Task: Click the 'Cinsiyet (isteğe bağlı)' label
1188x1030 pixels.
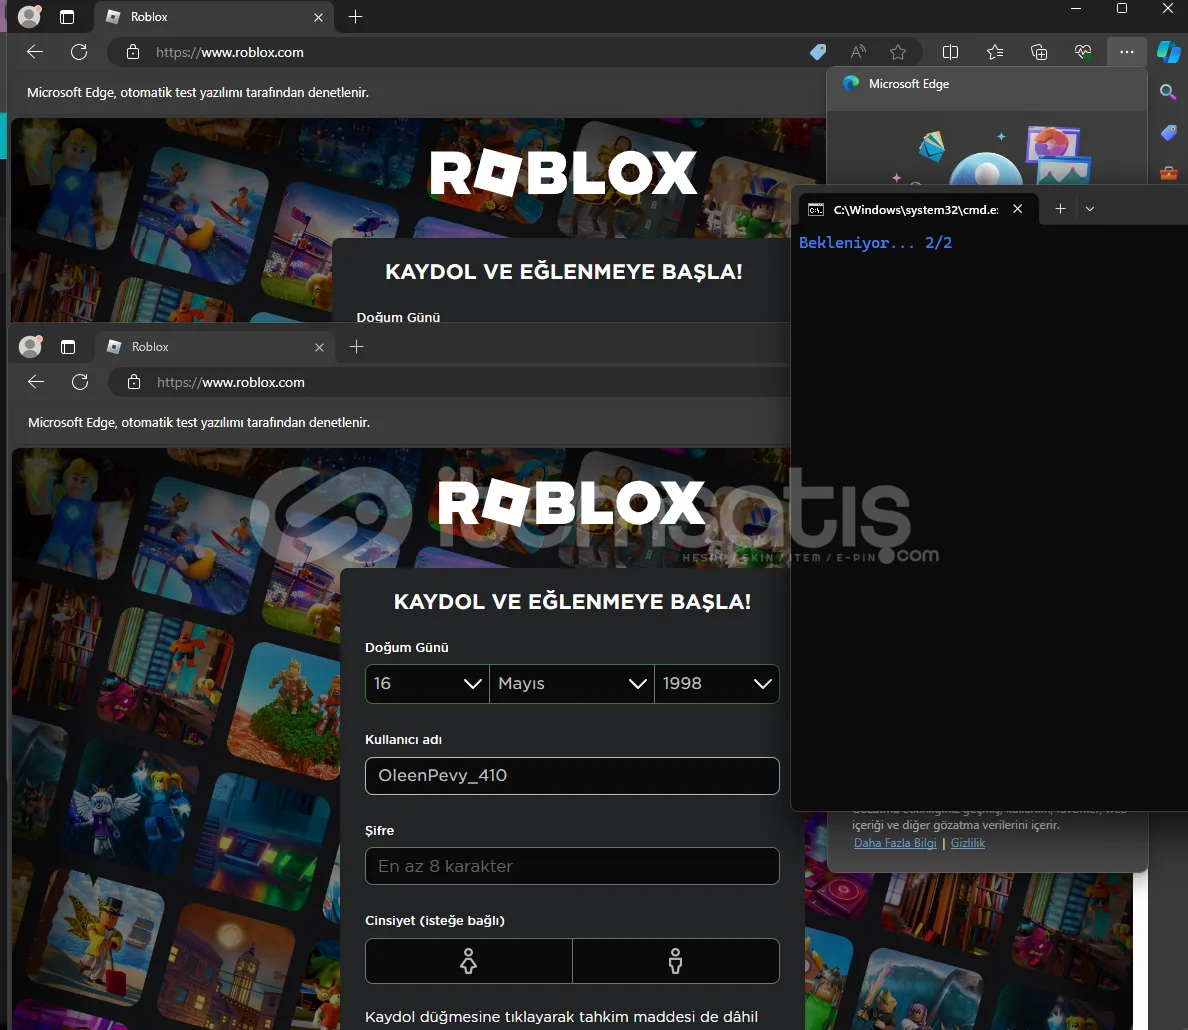Action: pos(435,920)
